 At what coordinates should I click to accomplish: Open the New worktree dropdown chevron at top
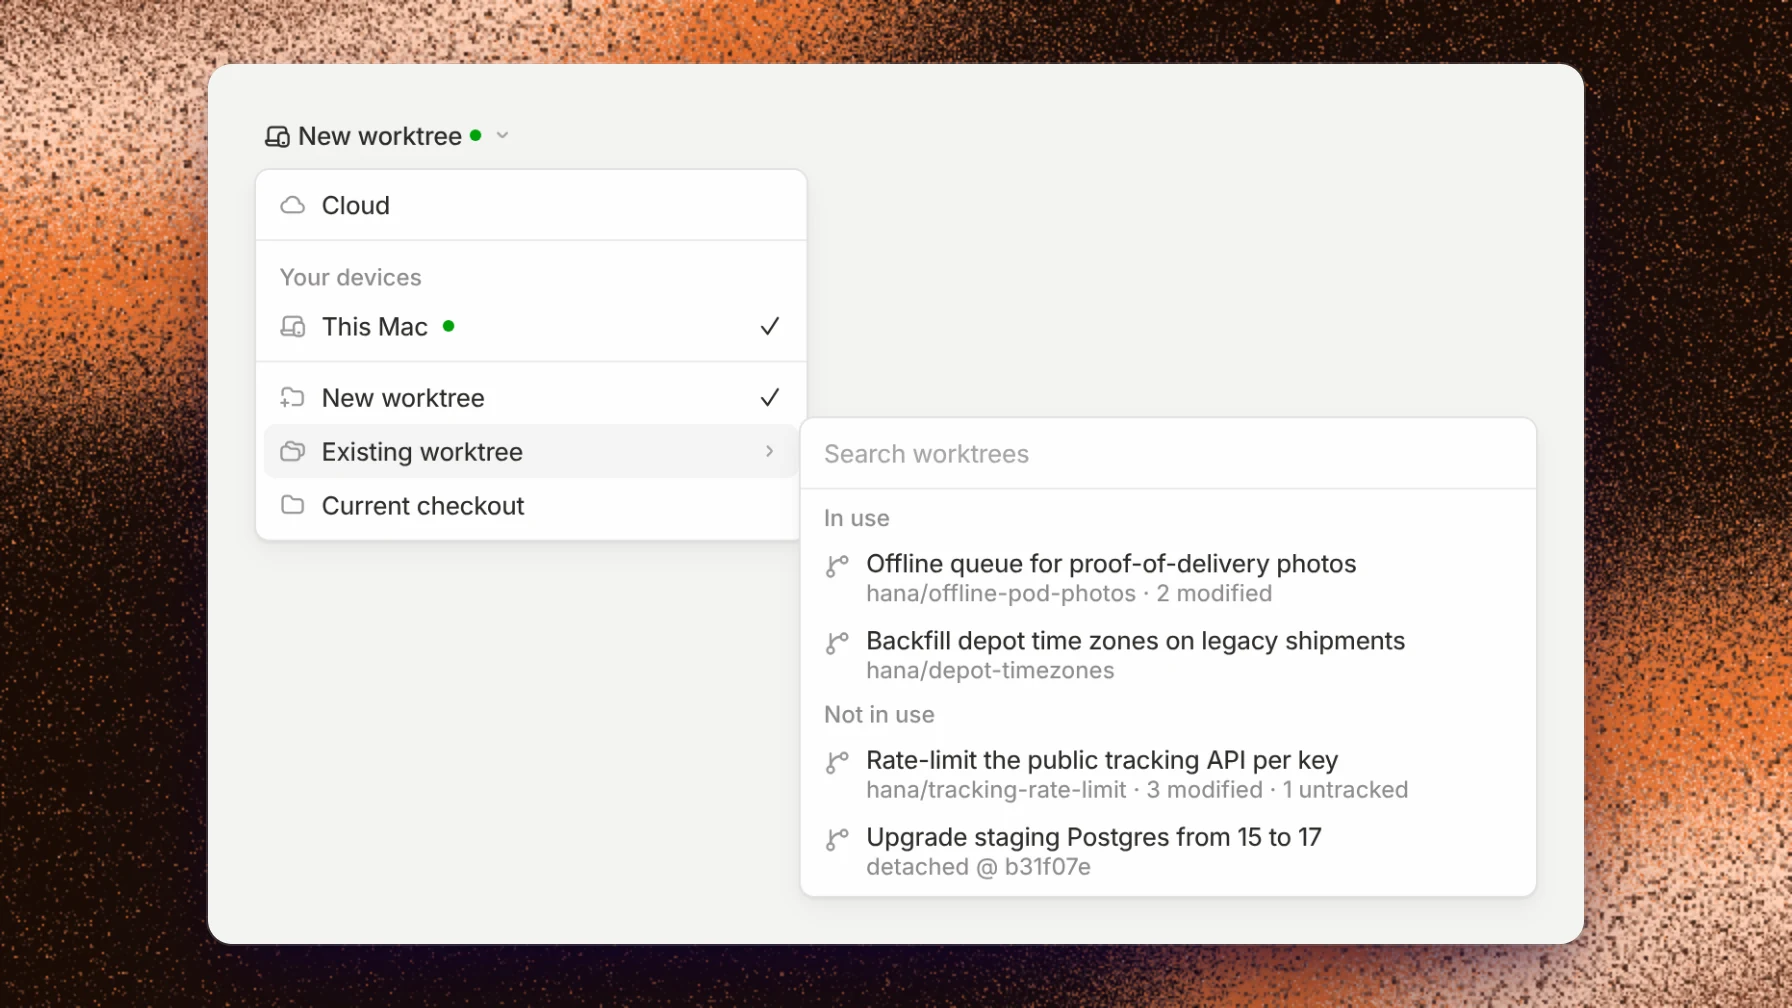tap(503, 135)
